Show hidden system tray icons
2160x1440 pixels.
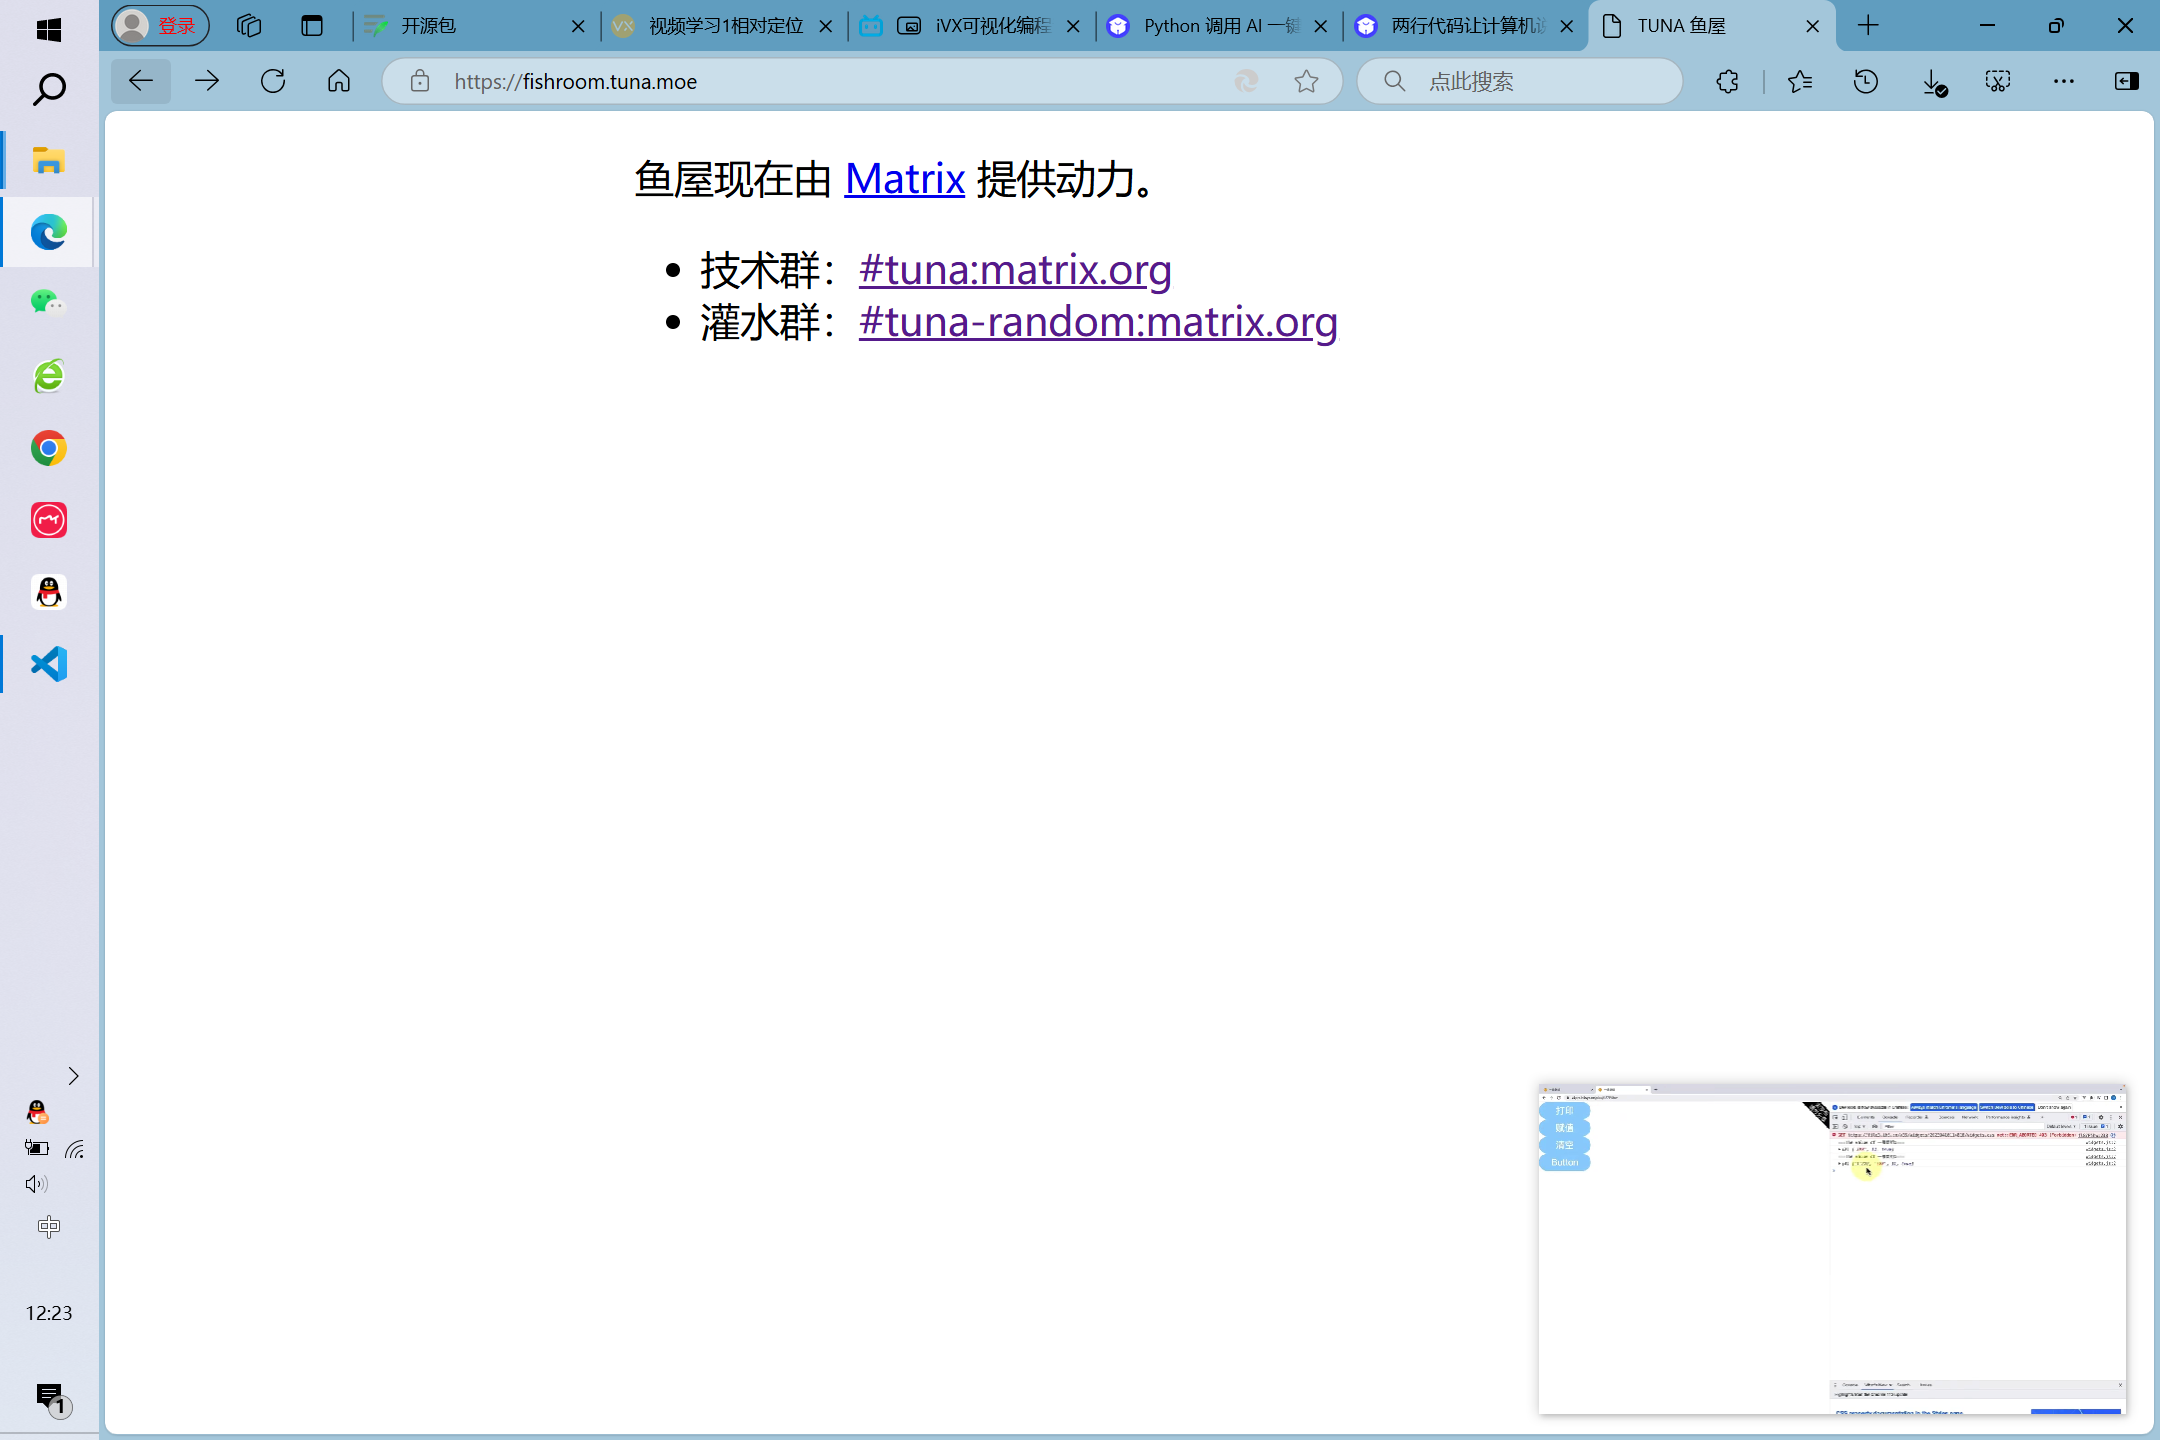[x=73, y=1076]
